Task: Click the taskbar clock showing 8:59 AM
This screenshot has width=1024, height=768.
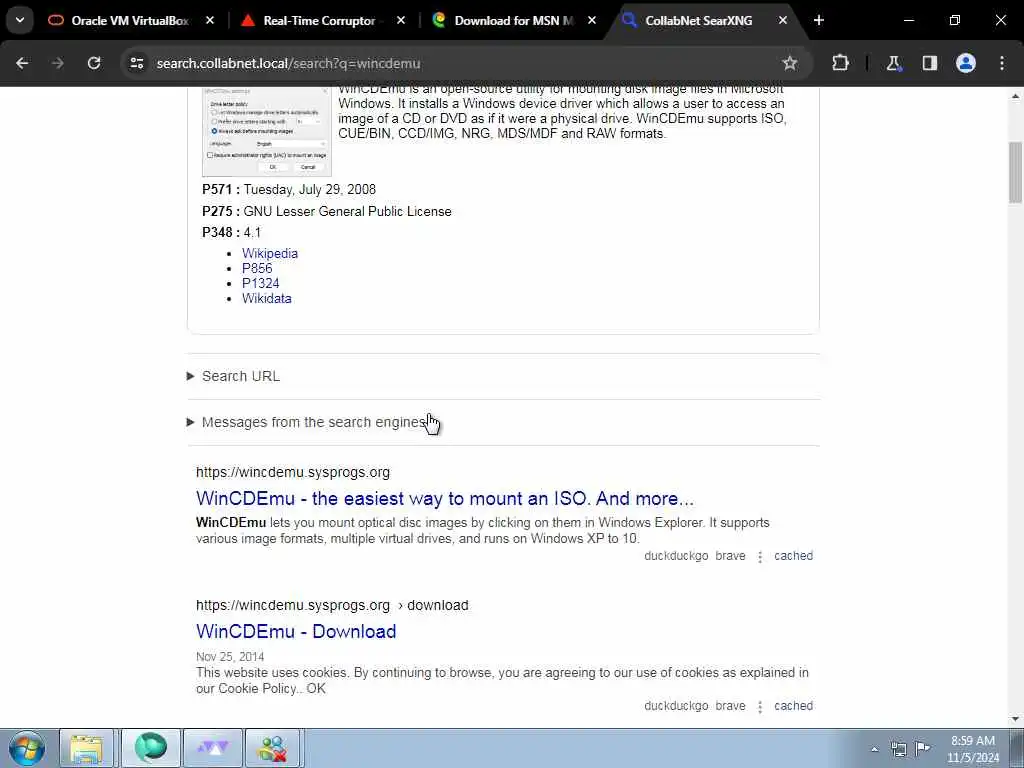Action: 973,749
